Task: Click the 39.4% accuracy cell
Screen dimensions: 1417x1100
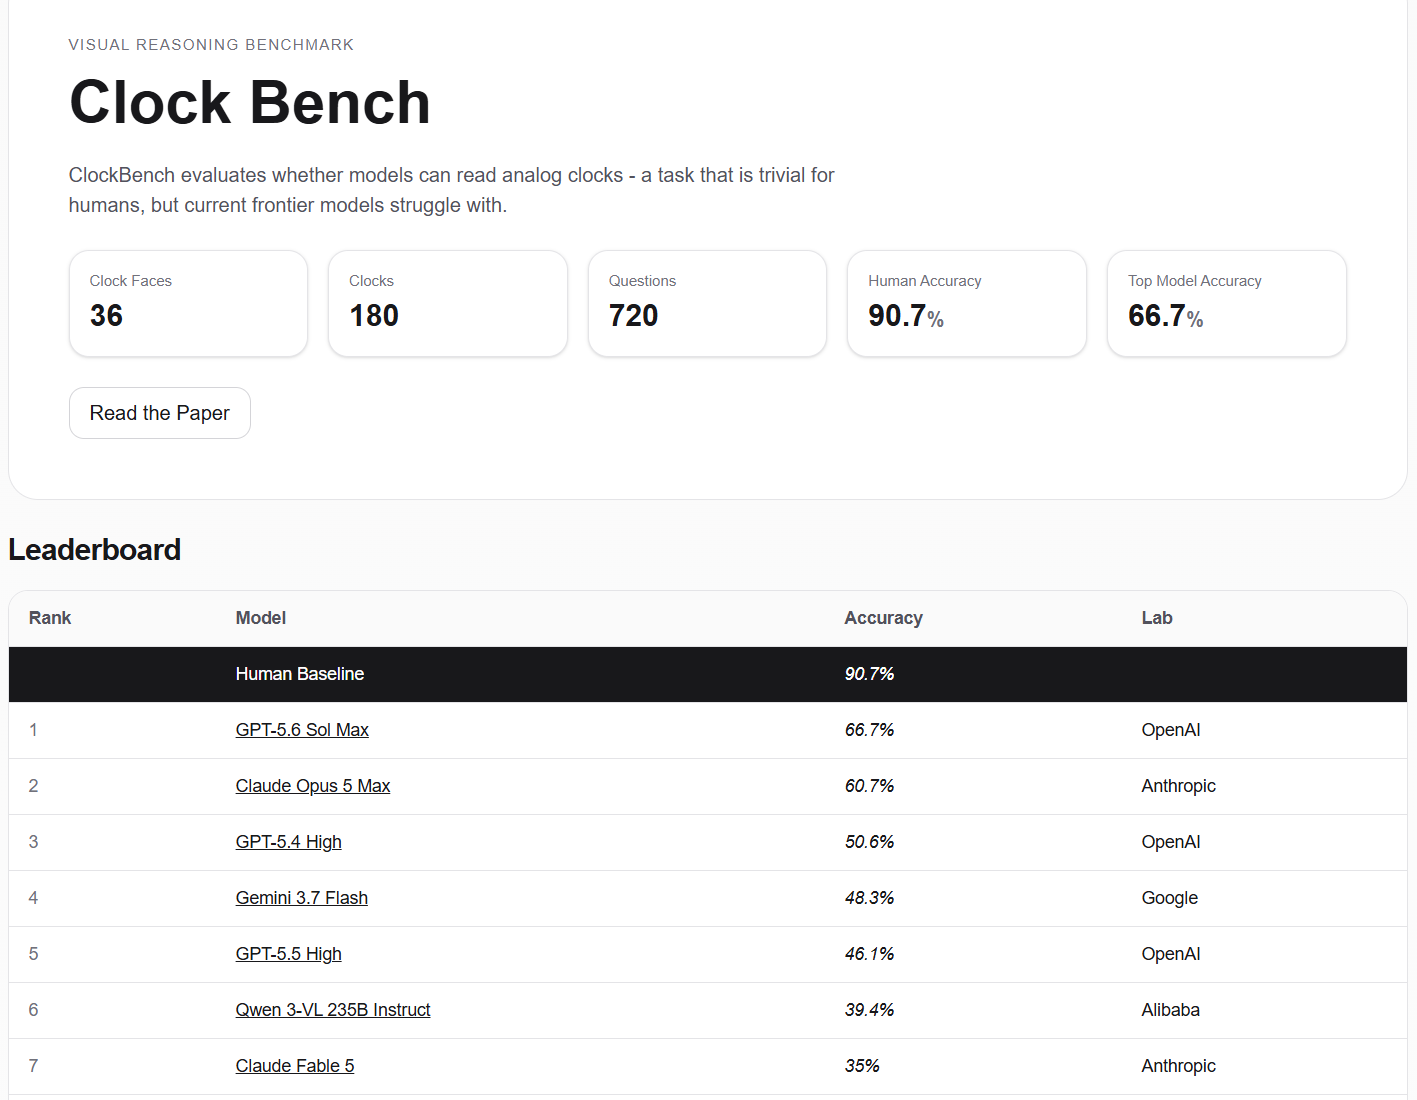Action: 870,1010
